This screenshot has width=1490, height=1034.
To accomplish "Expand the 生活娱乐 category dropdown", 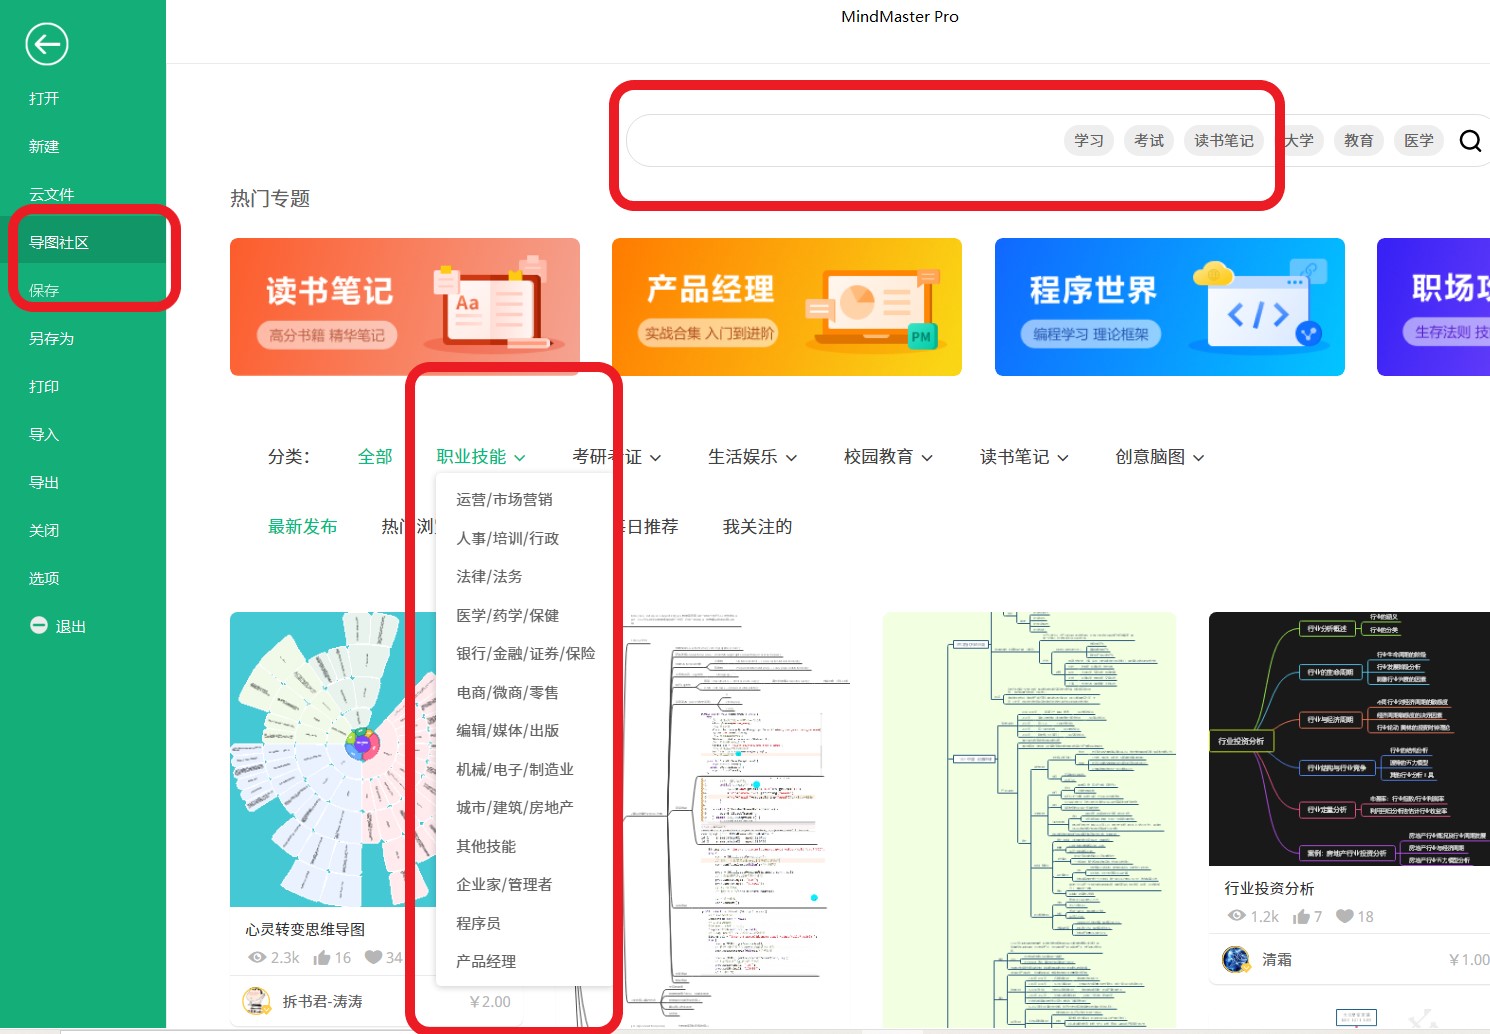I will pos(753,457).
